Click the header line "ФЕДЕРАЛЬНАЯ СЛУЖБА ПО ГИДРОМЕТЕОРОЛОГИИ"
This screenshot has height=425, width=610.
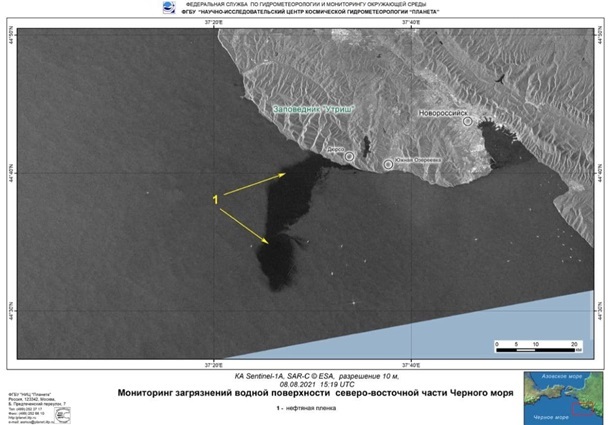click(306, 4)
